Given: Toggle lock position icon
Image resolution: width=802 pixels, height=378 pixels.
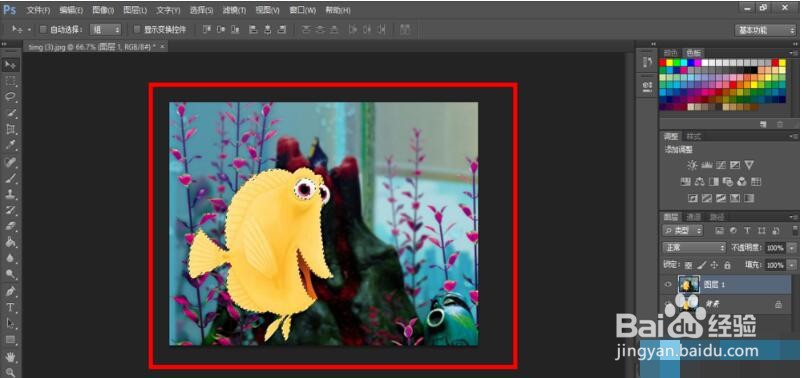Looking at the screenshot, I should pos(715,265).
